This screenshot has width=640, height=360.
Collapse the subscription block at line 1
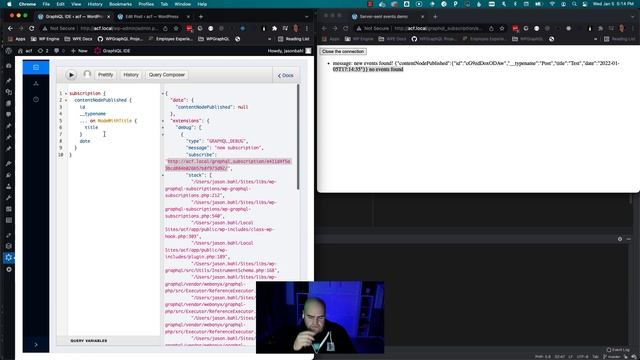tap(66, 93)
